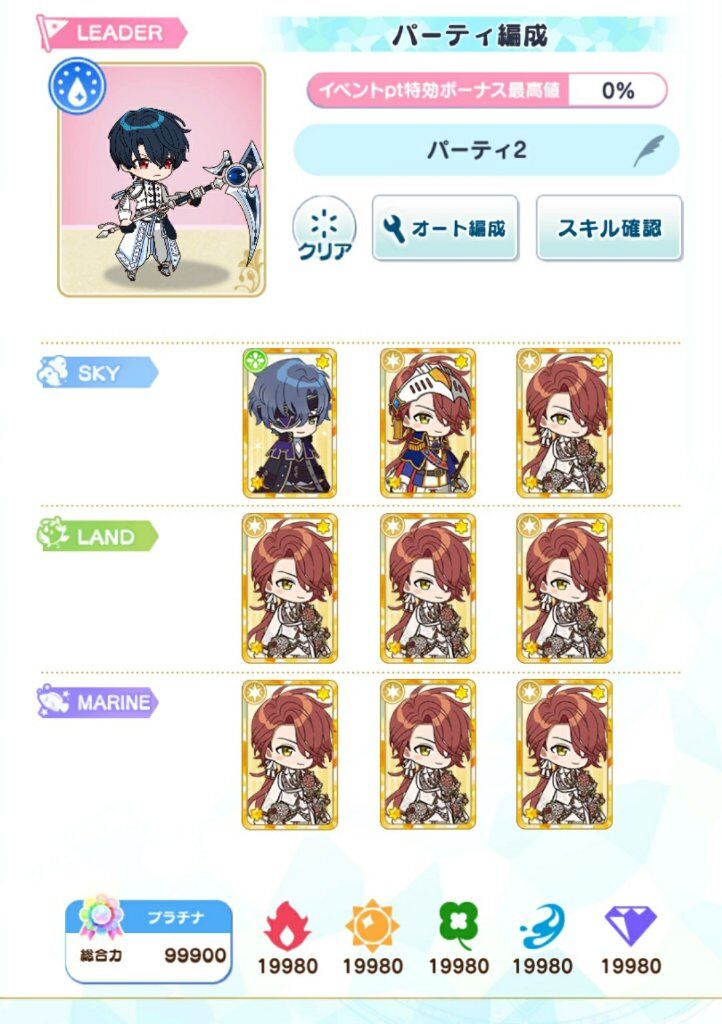This screenshot has width=722, height=1024.
Task: Click the orange sun attribute icon
Action: (x=371, y=925)
